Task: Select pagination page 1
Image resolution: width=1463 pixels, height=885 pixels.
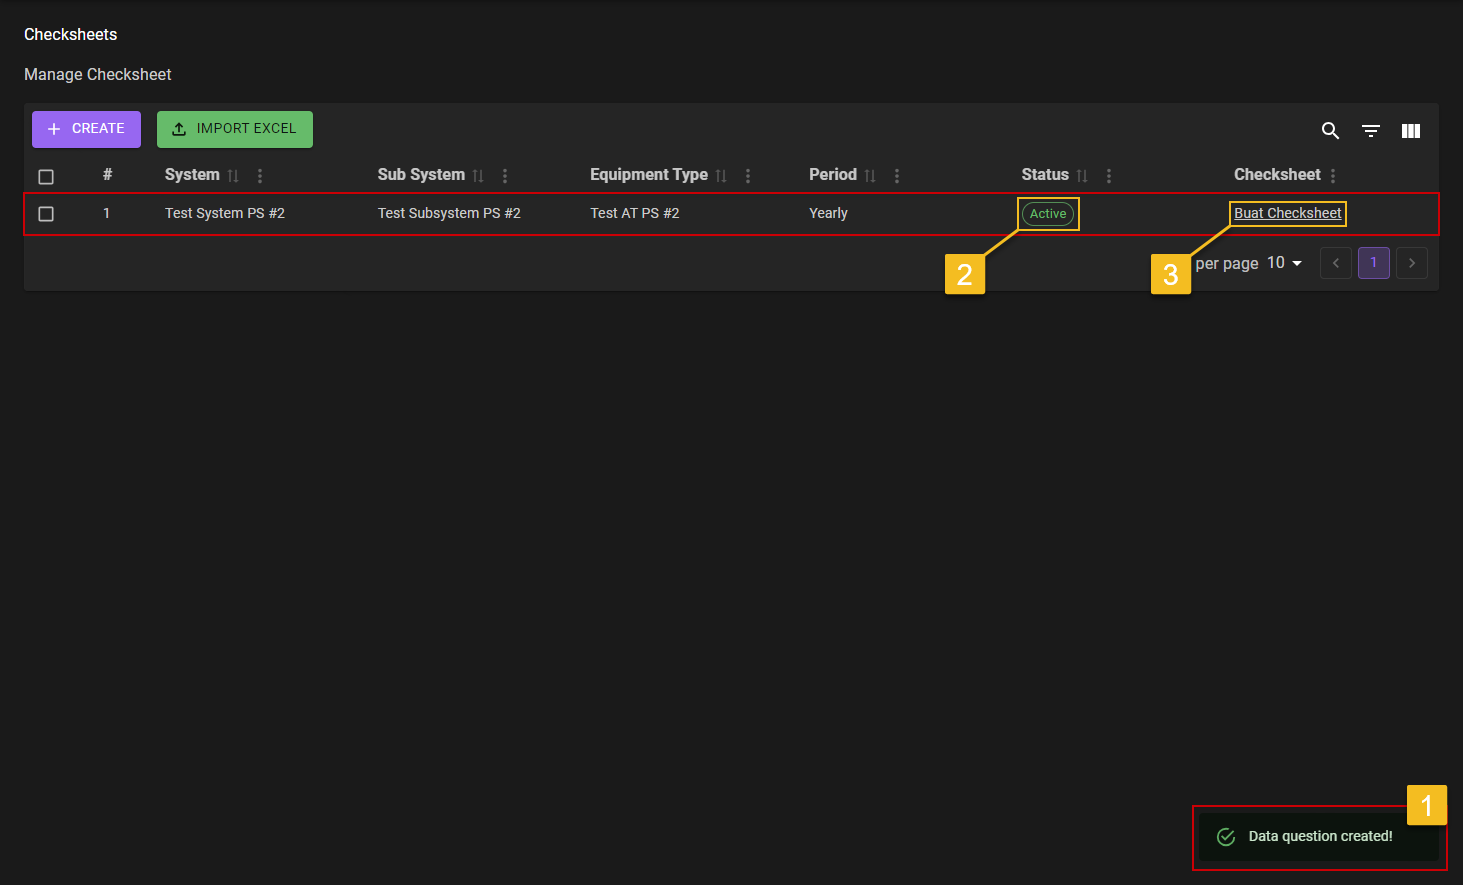Action: pos(1373,262)
